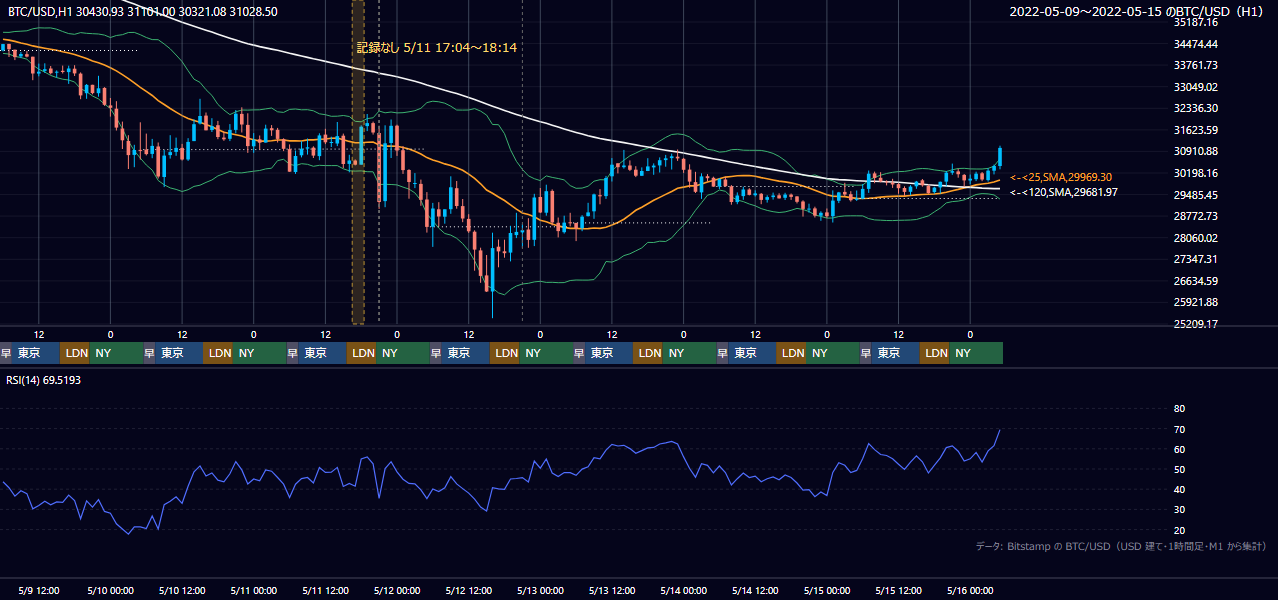Click RSI scale level 30
Image resolution: width=1278 pixels, height=600 pixels.
[x=1179, y=510]
